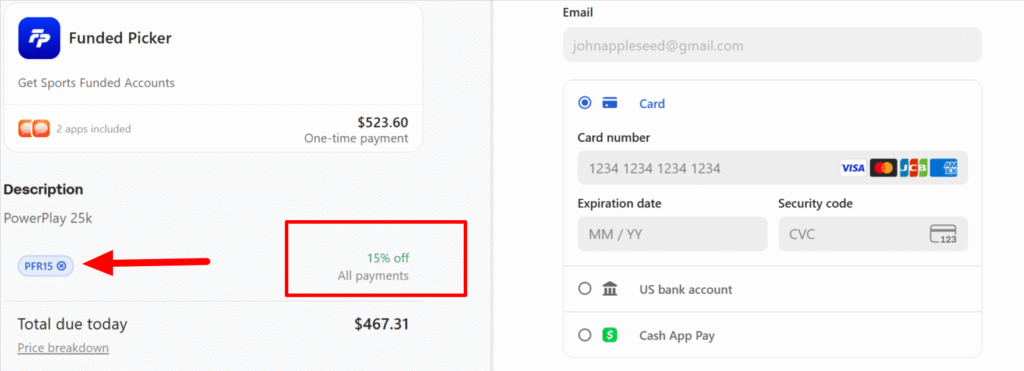This screenshot has height=371, width=1024.
Task: Focus the Expiration date MM / YY field
Action: pos(673,234)
